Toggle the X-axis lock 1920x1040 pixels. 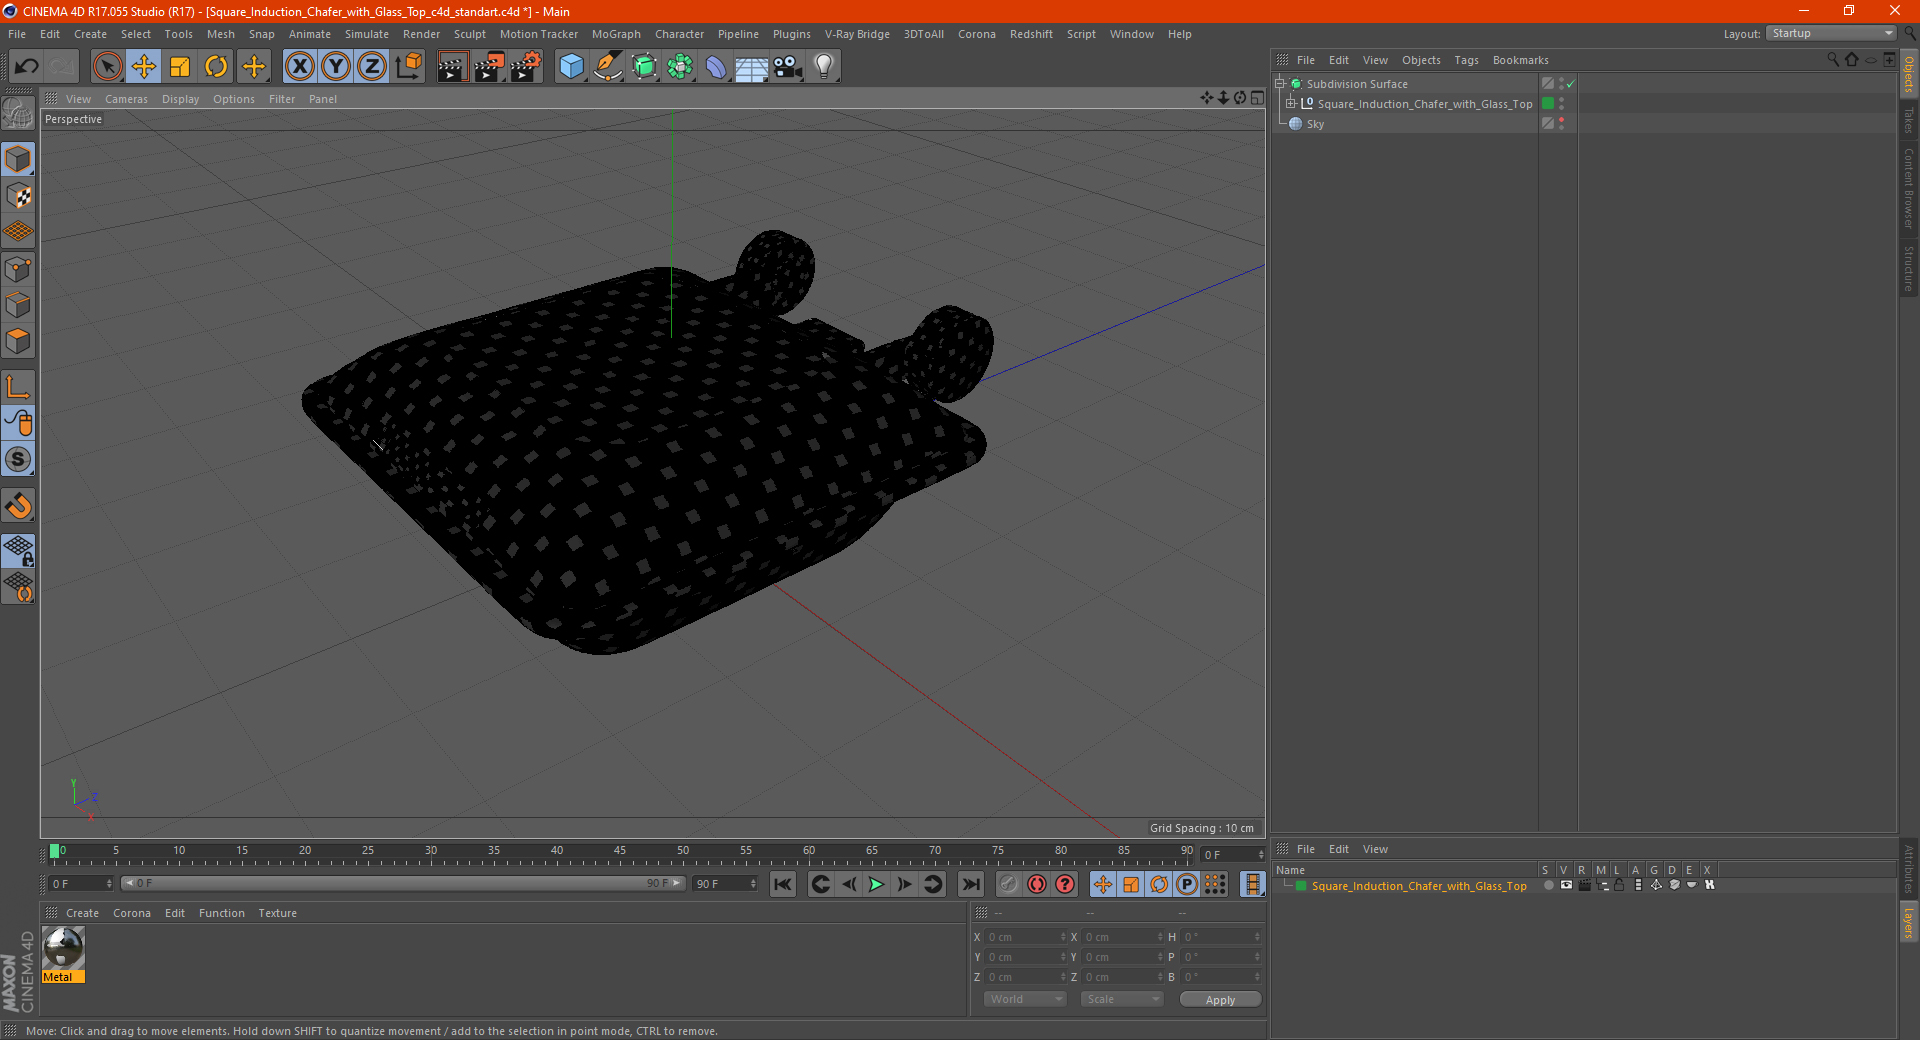click(299, 67)
